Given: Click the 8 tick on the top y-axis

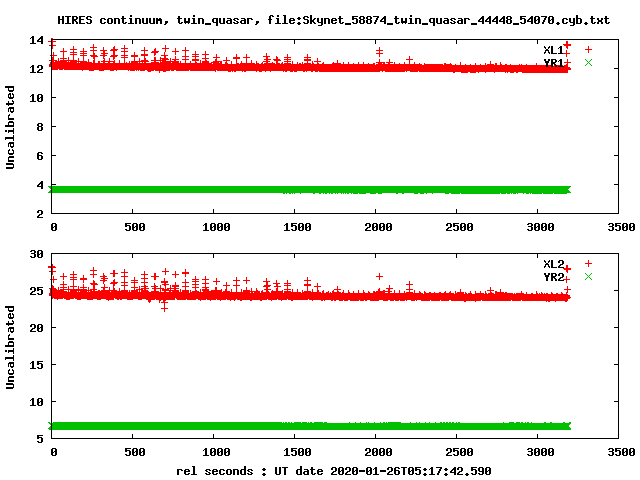Looking at the screenshot, I should pyautogui.click(x=40, y=127).
